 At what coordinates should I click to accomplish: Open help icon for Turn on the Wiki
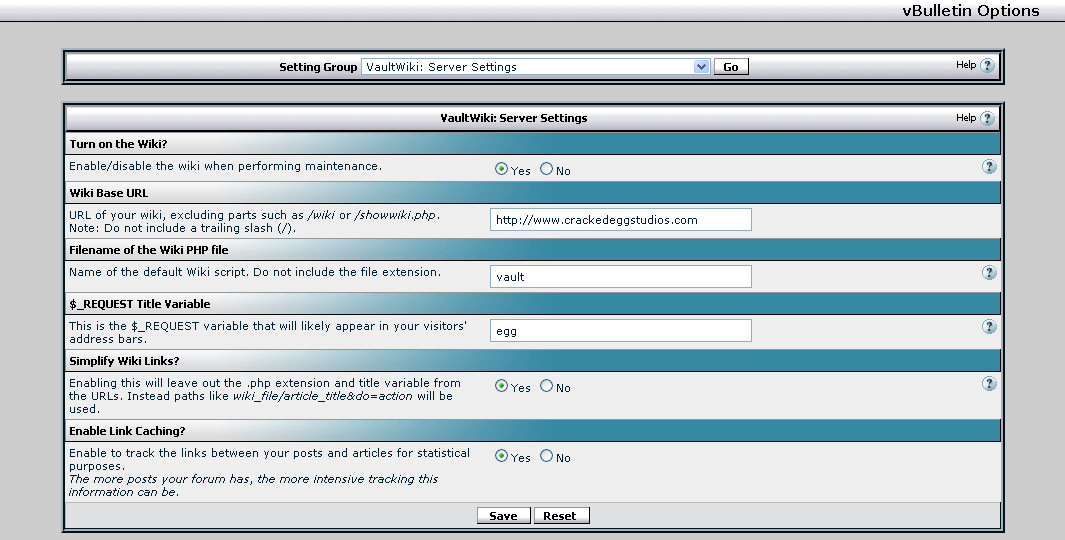click(x=989, y=167)
